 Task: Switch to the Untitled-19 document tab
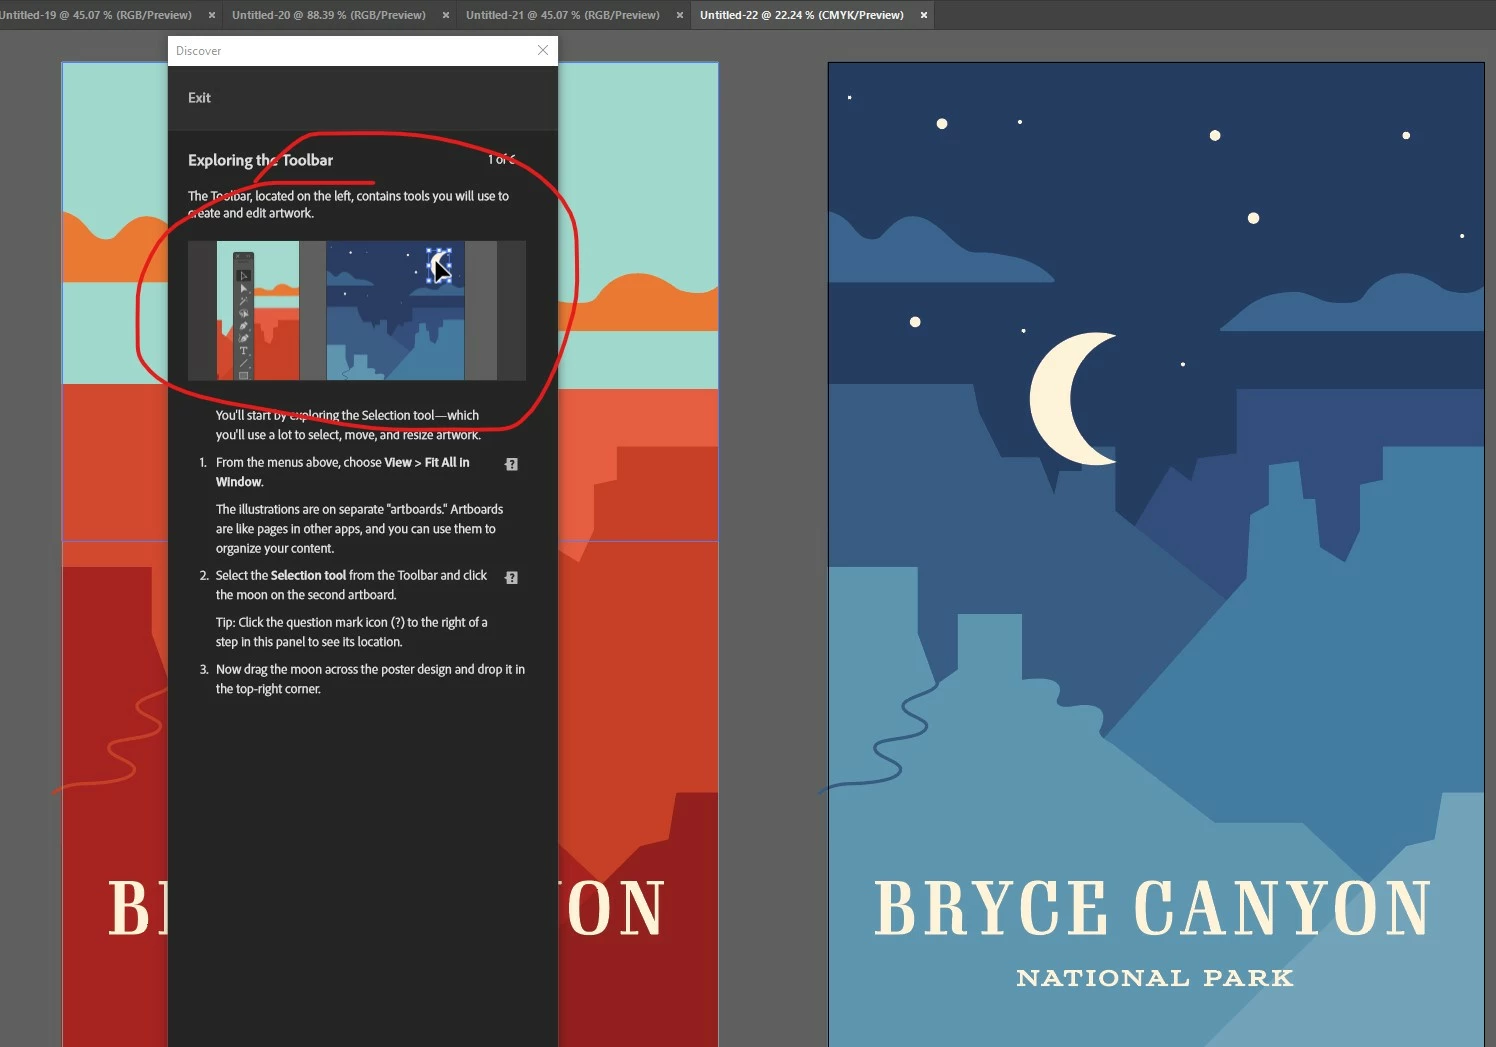point(96,15)
